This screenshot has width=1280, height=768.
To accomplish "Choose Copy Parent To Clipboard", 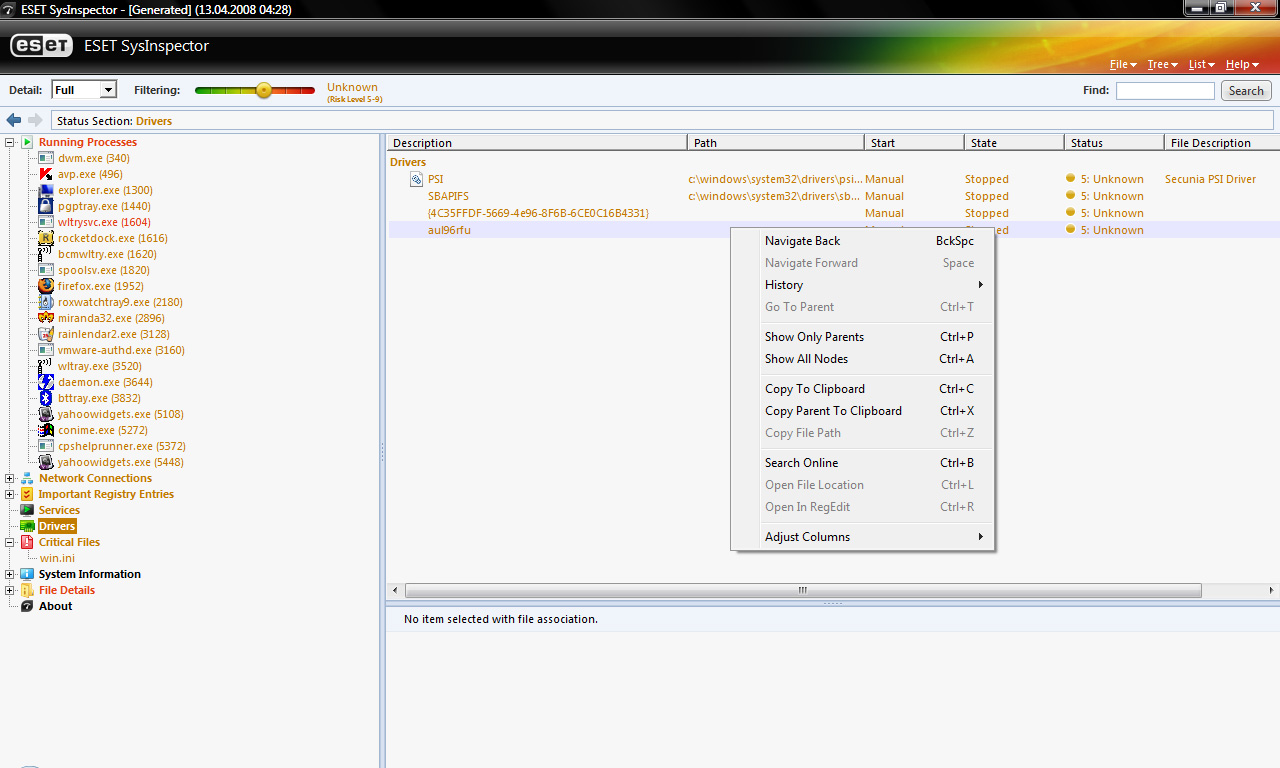I will [863, 411].
